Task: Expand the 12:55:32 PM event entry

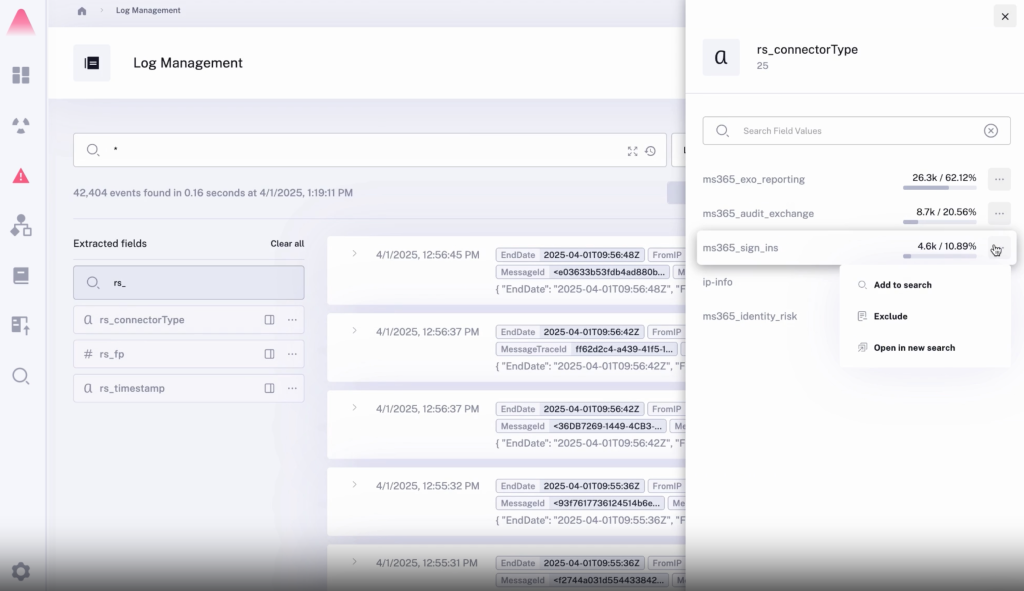Action: (353, 485)
